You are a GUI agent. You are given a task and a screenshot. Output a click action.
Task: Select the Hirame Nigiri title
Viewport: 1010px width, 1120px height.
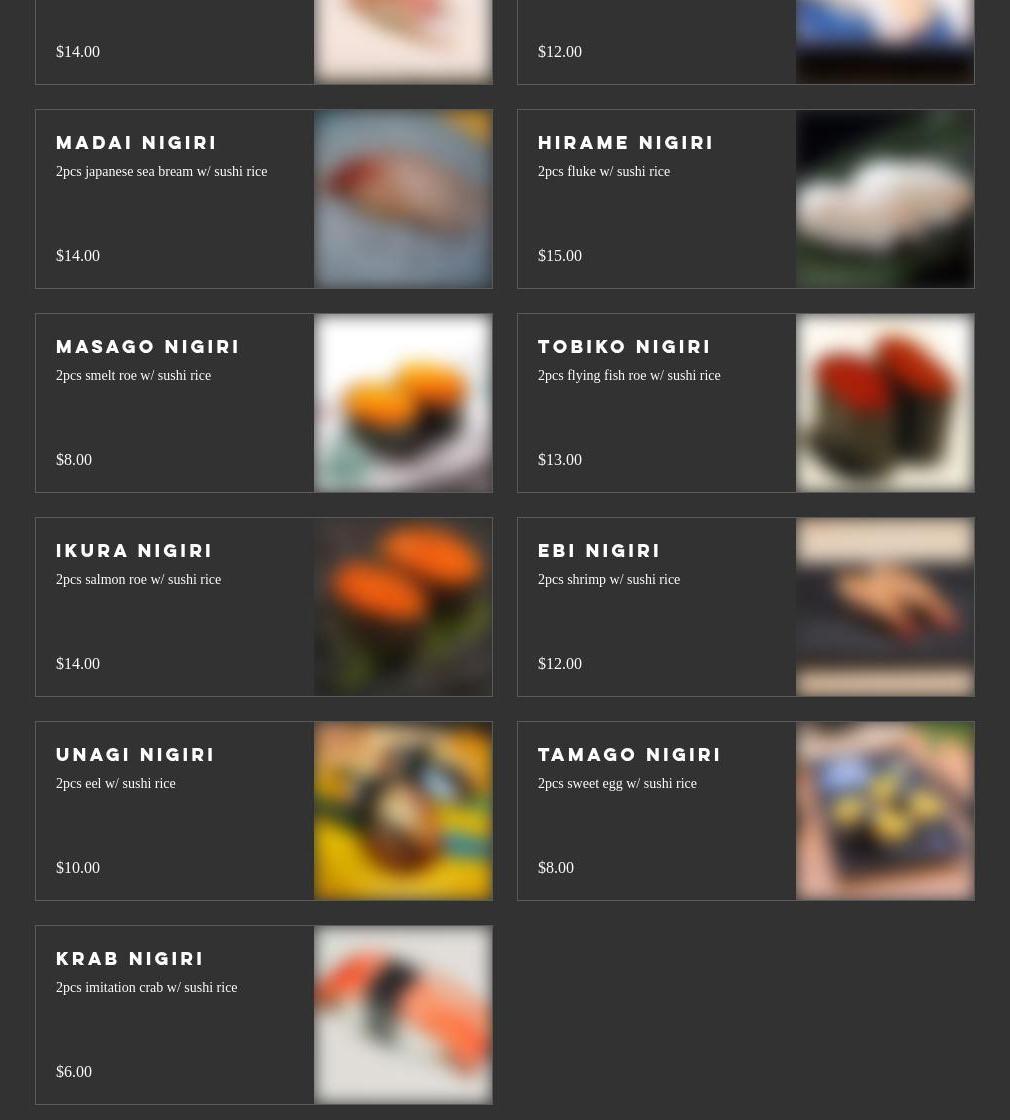(625, 143)
